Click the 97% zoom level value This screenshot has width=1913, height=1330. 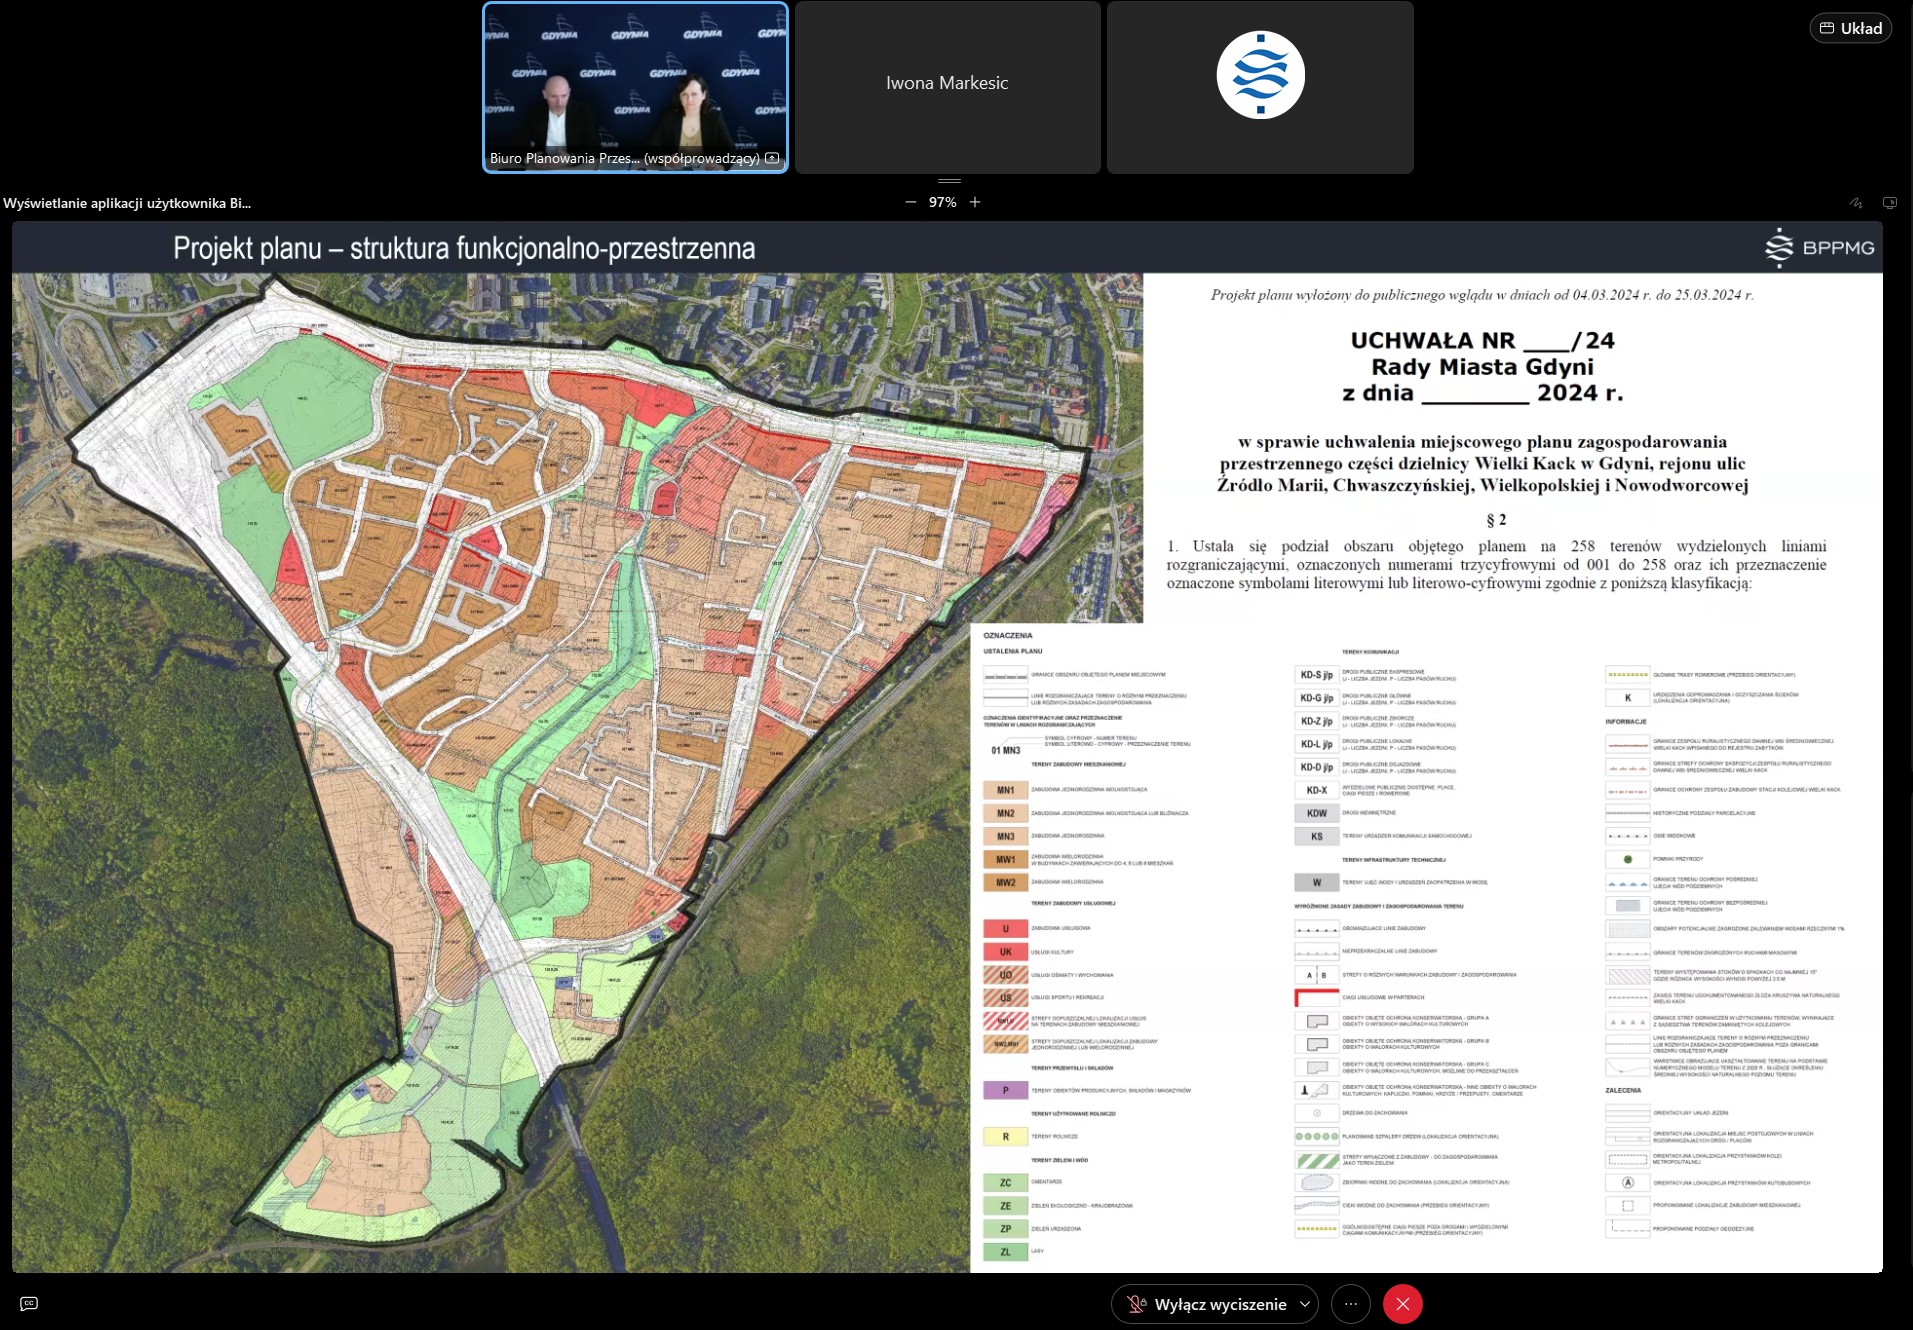942,202
